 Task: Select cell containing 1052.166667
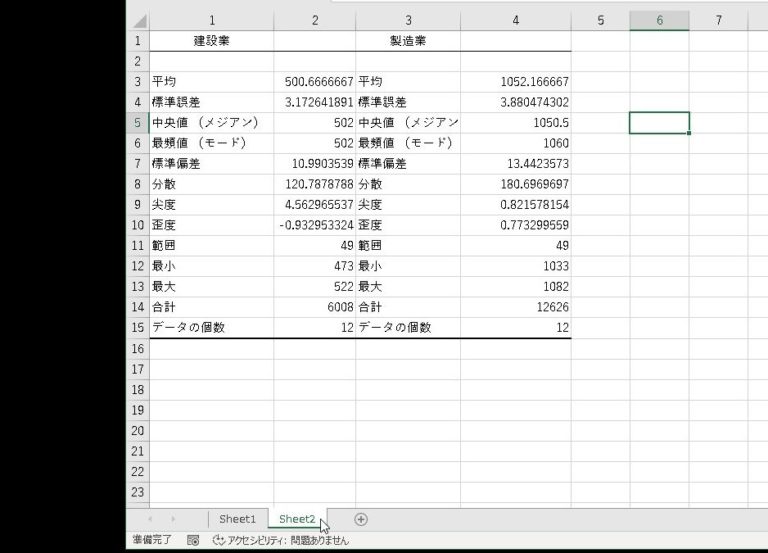click(x=515, y=81)
